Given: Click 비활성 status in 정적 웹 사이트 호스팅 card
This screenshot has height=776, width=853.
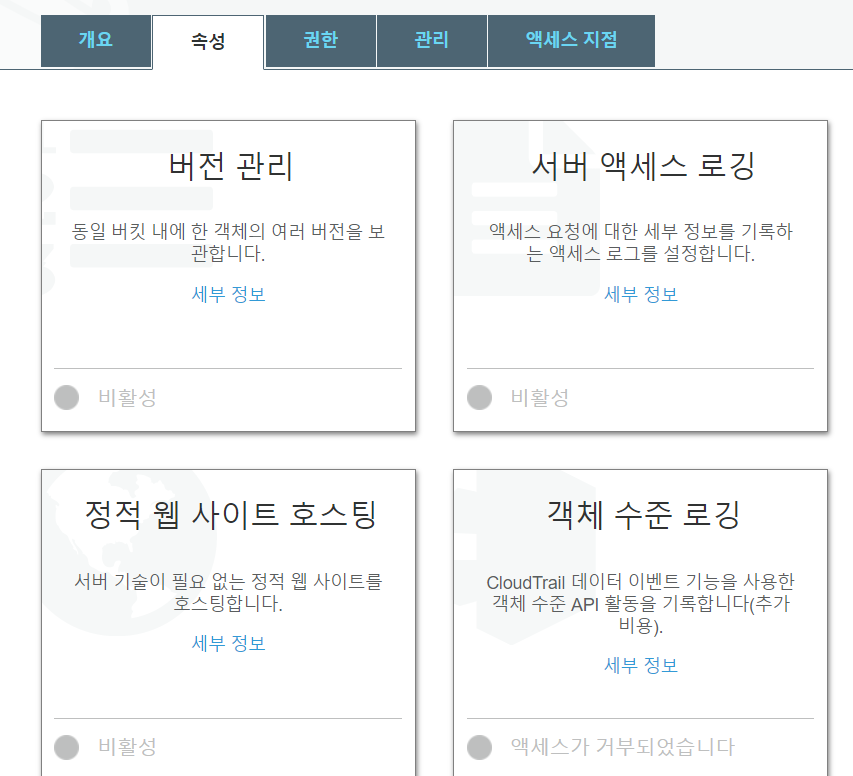Looking at the screenshot, I should 127,747.
